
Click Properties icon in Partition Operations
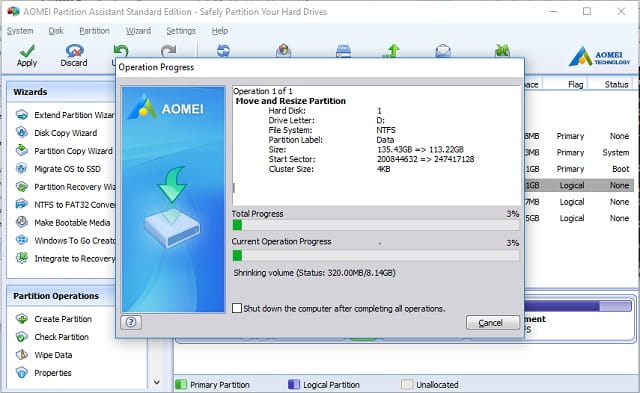(22, 373)
